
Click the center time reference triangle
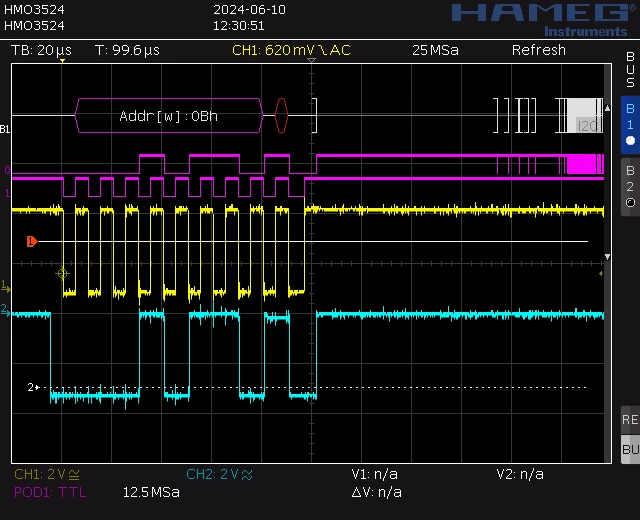(311, 60)
